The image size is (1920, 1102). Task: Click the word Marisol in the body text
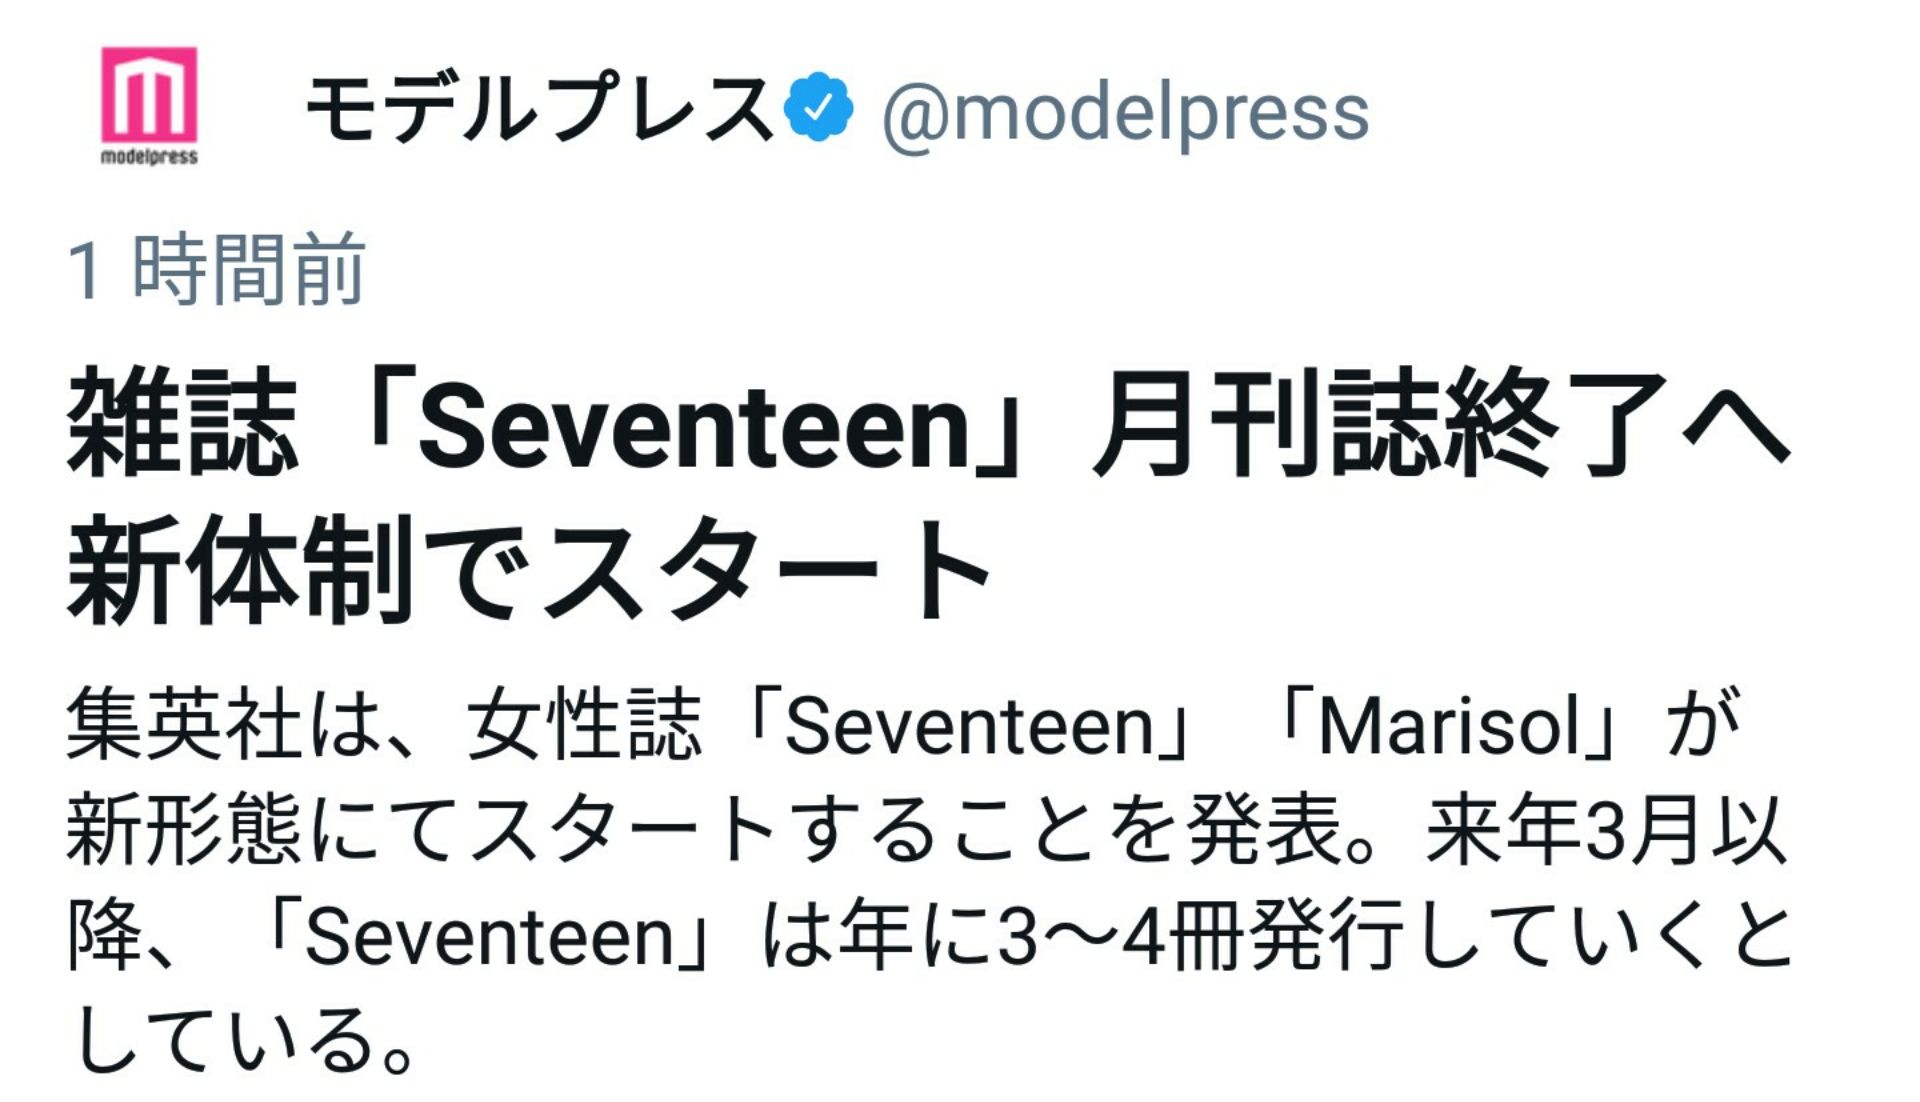click(1449, 726)
